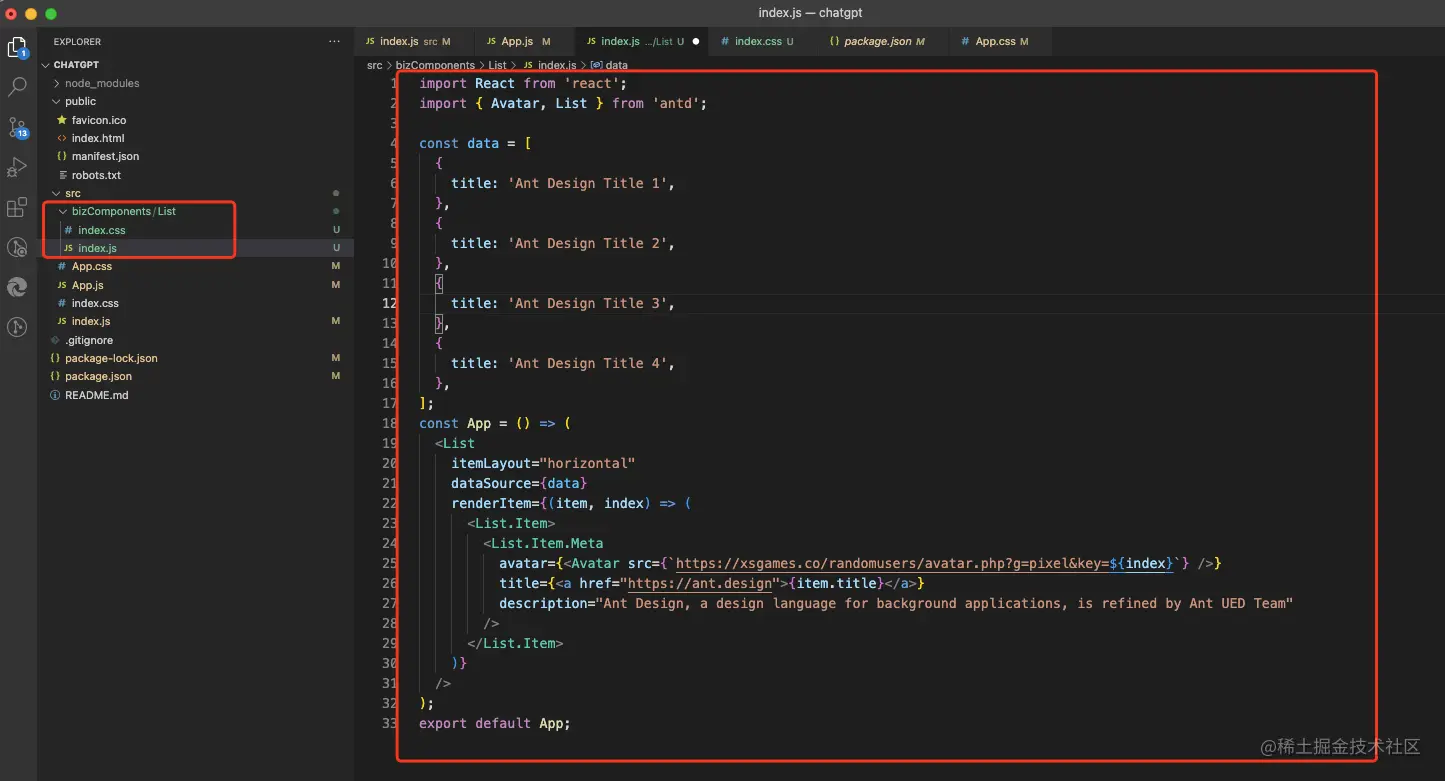Screen dimensions: 1445x781
Task: Open App.css in the Explorer
Action: click(x=91, y=266)
